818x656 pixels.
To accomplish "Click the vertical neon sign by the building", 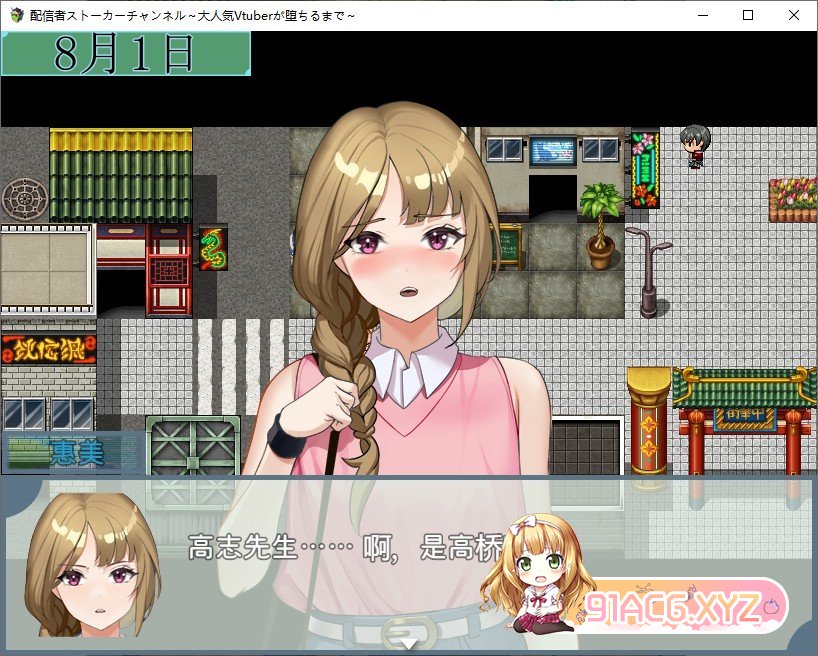I will tap(645, 168).
